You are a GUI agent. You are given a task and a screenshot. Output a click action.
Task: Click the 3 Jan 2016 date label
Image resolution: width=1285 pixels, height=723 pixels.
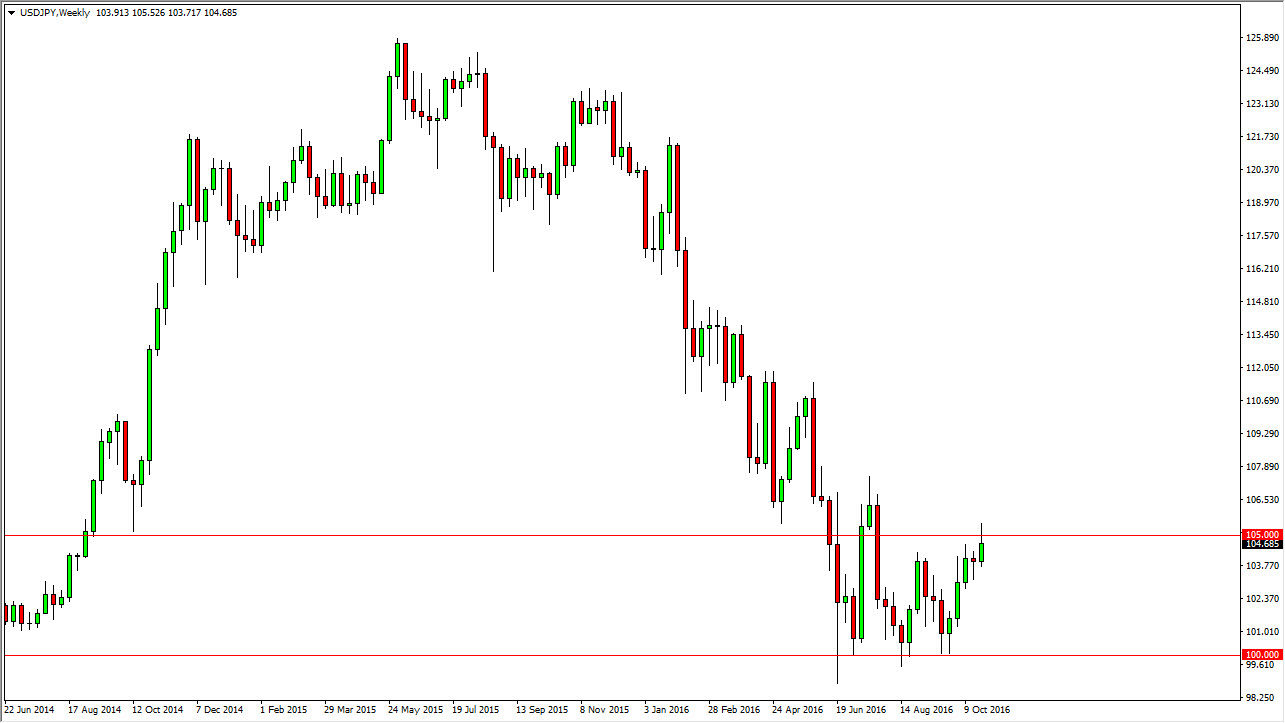click(665, 709)
